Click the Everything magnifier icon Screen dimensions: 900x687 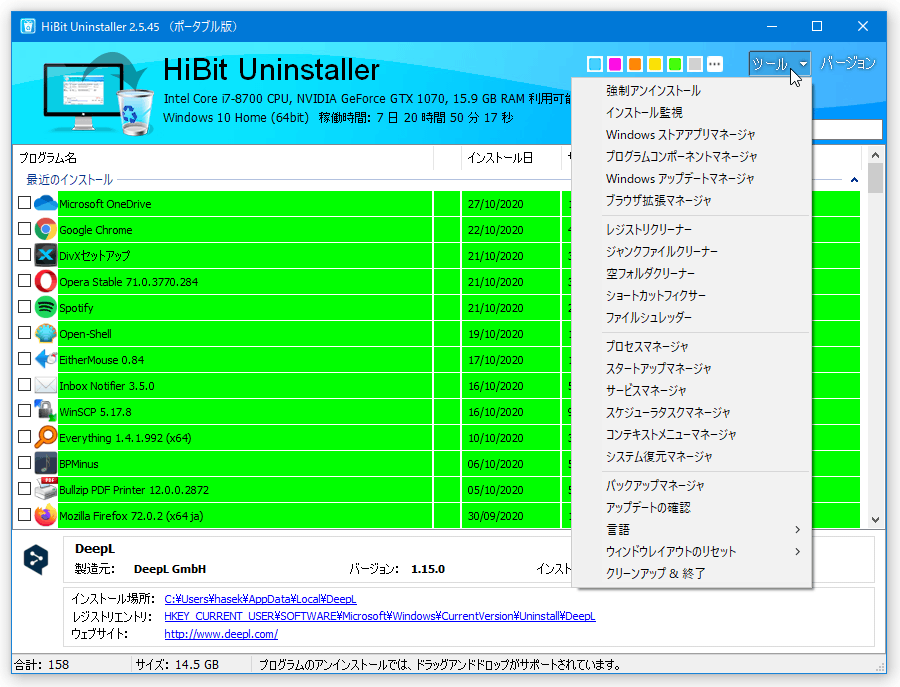45,437
